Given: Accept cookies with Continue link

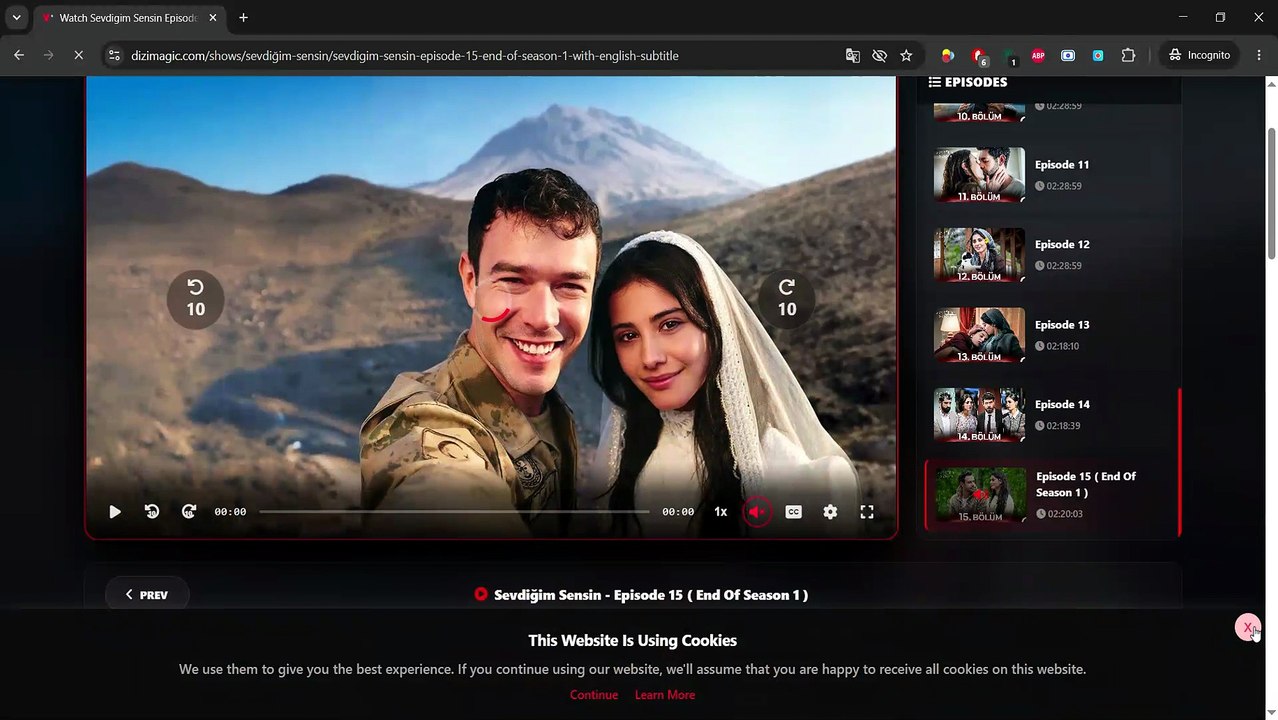Looking at the screenshot, I should [594, 695].
